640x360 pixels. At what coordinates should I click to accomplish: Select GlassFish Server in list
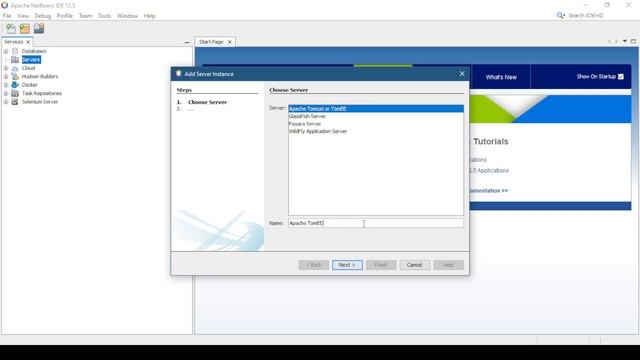(376, 116)
